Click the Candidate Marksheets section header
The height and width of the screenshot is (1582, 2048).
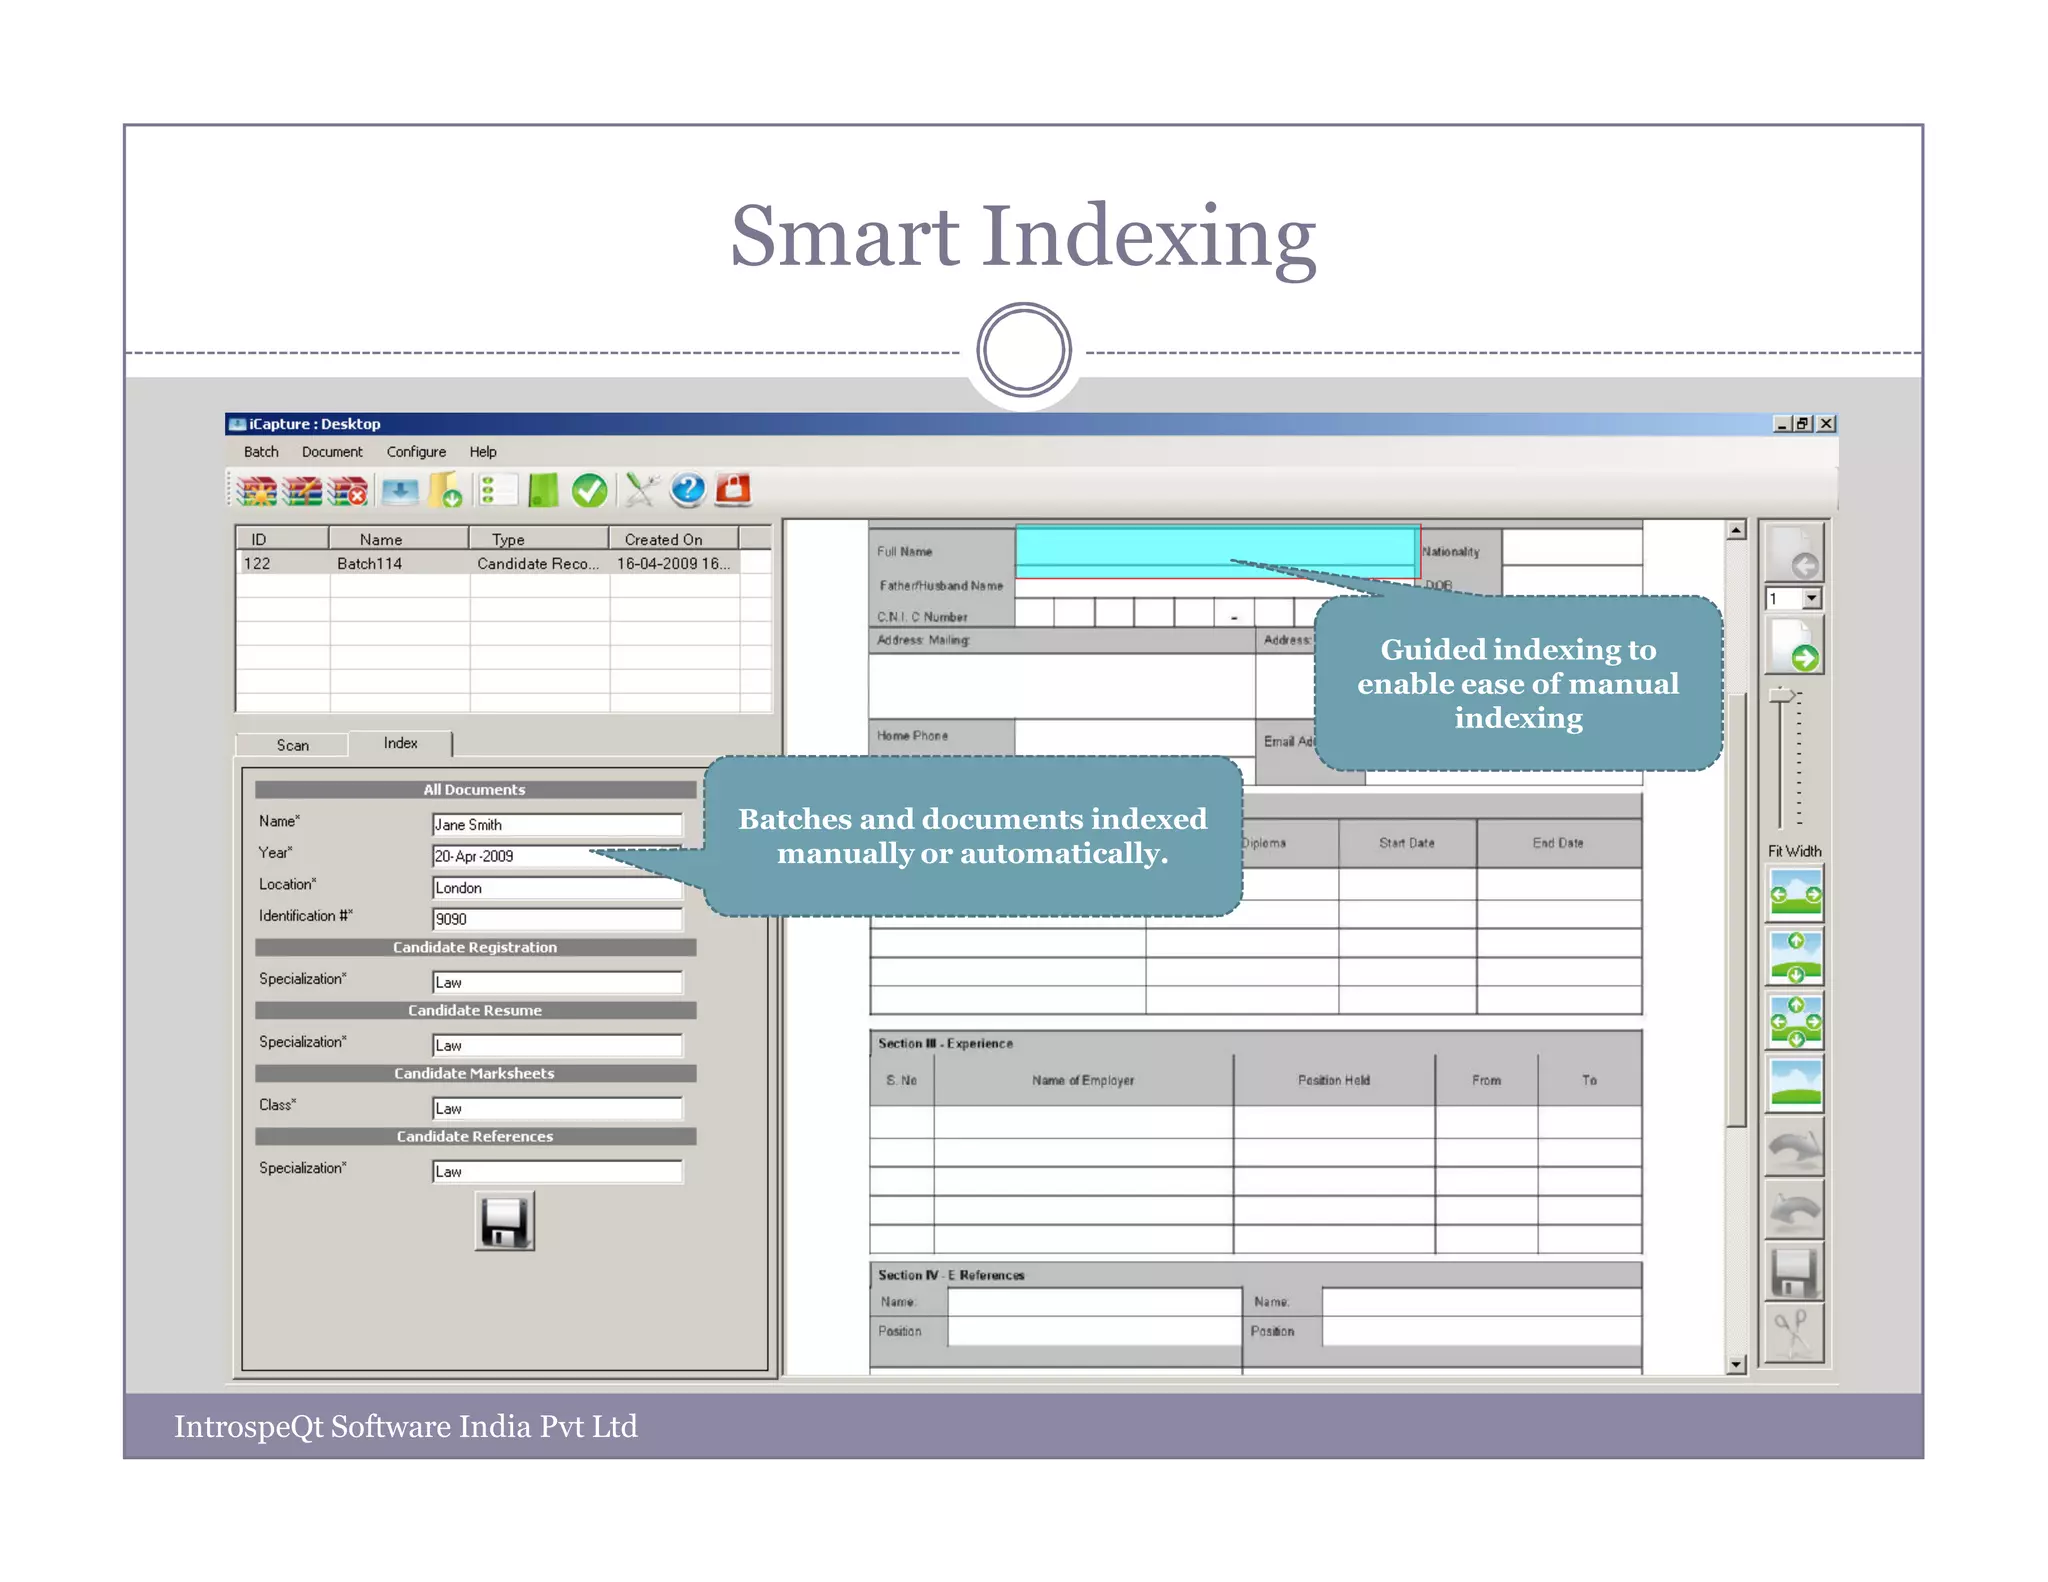(475, 1073)
